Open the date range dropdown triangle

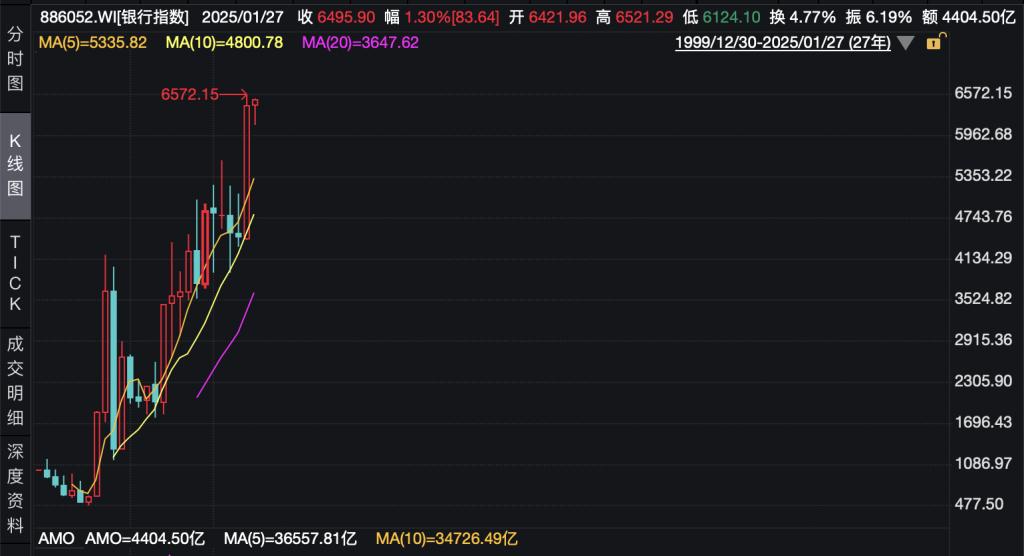[x=905, y=44]
